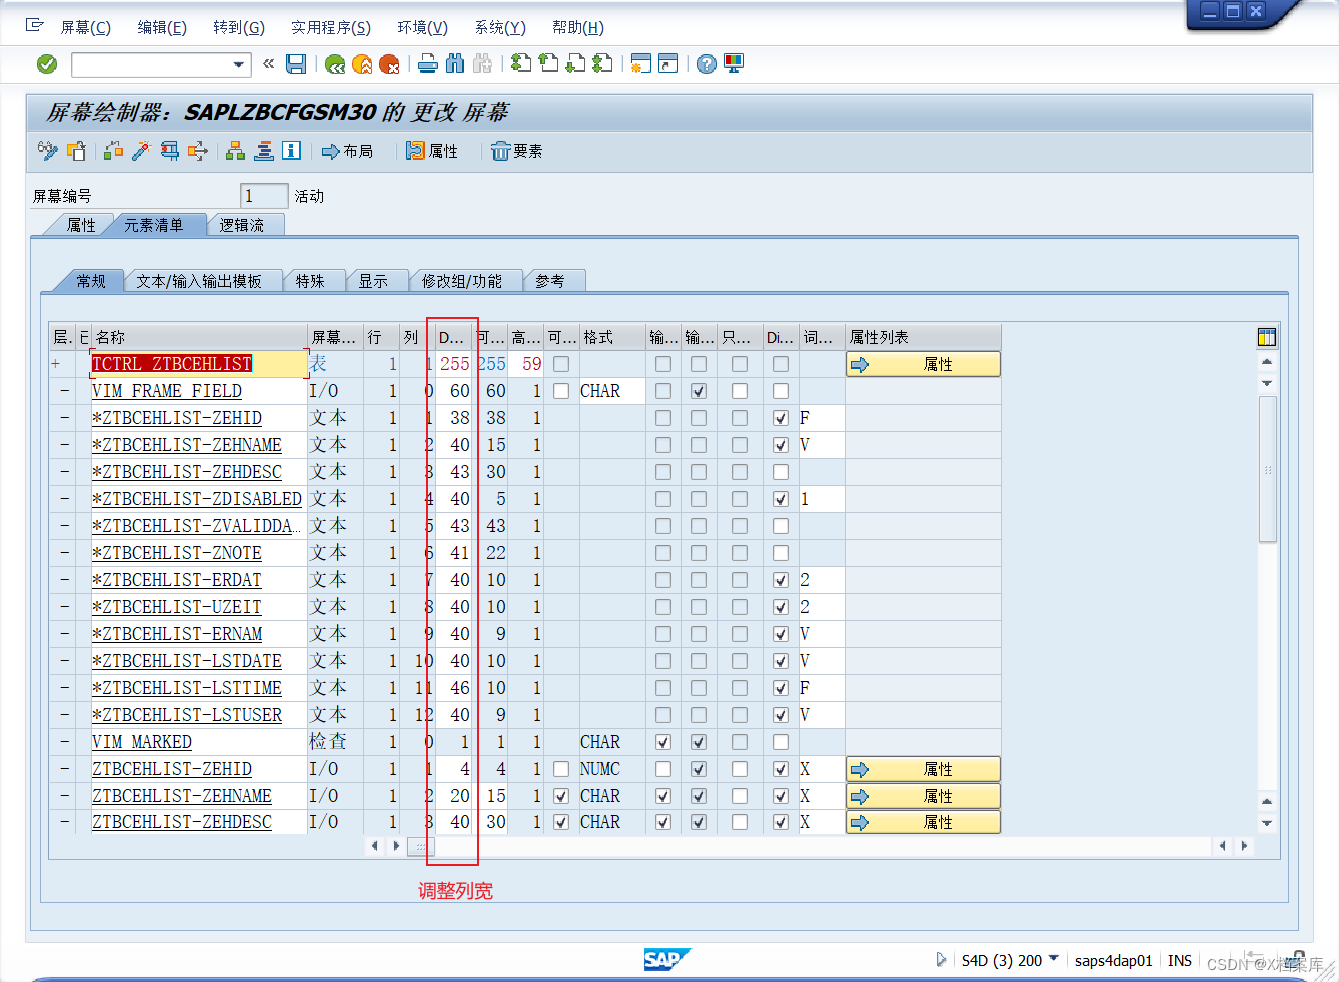The height and width of the screenshot is (982, 1339).
Task: Toggle Di... checkbox for *ZTBCEHLIST-LSTUSER row
Action: [x=781, y=715]
